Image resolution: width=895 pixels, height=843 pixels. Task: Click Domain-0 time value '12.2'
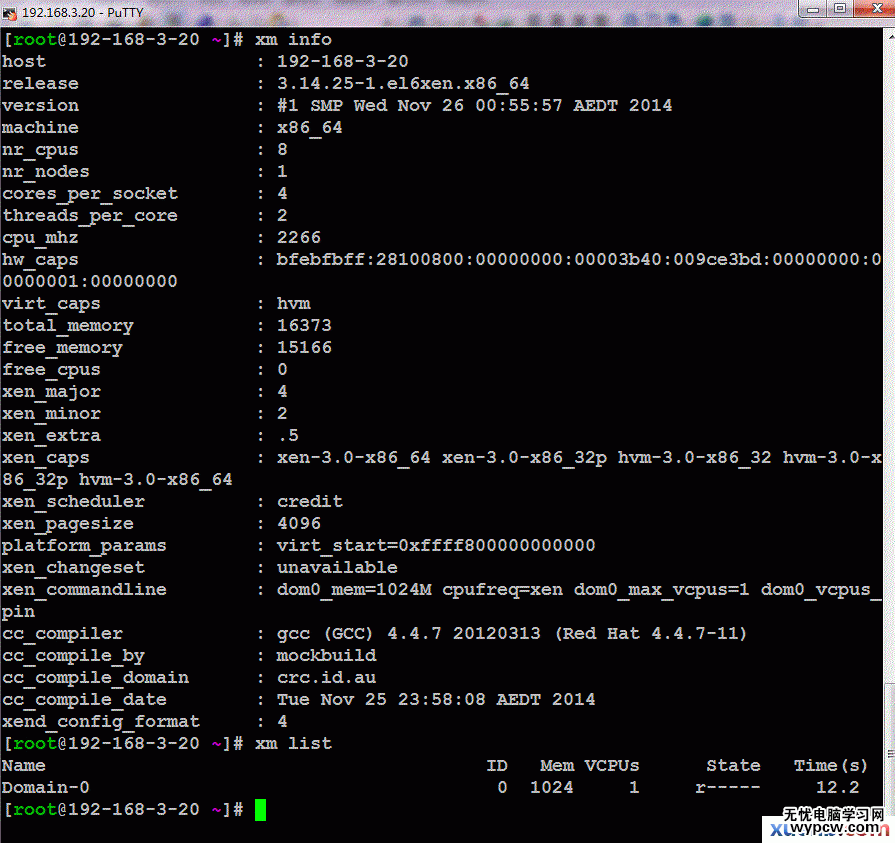(837, 788)
